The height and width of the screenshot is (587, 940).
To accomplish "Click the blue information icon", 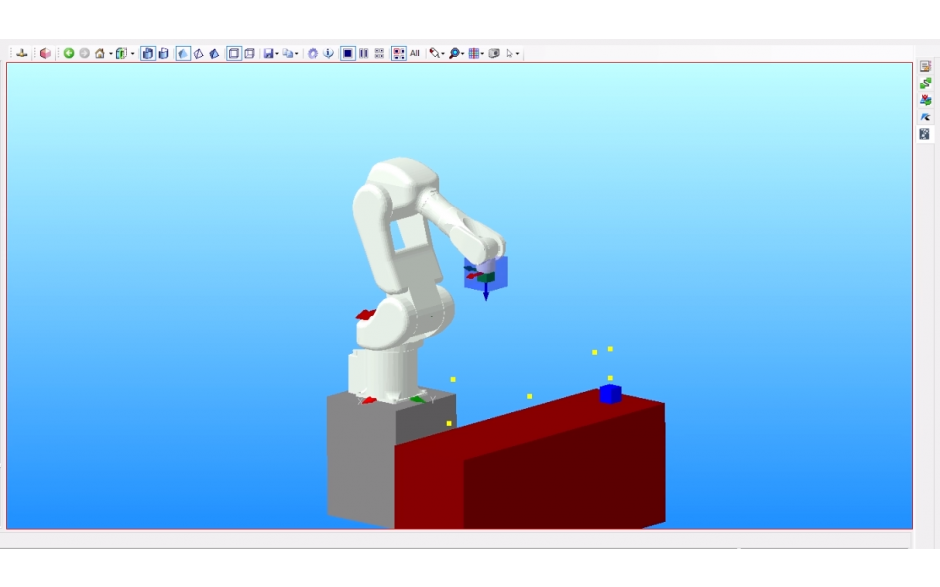I will tap(329, 53).
